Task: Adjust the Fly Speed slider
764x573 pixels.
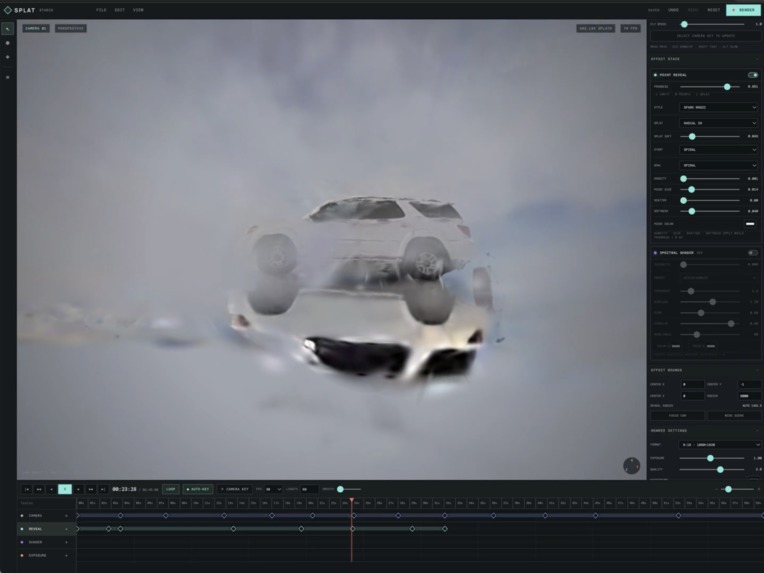Action: (684, 24)
